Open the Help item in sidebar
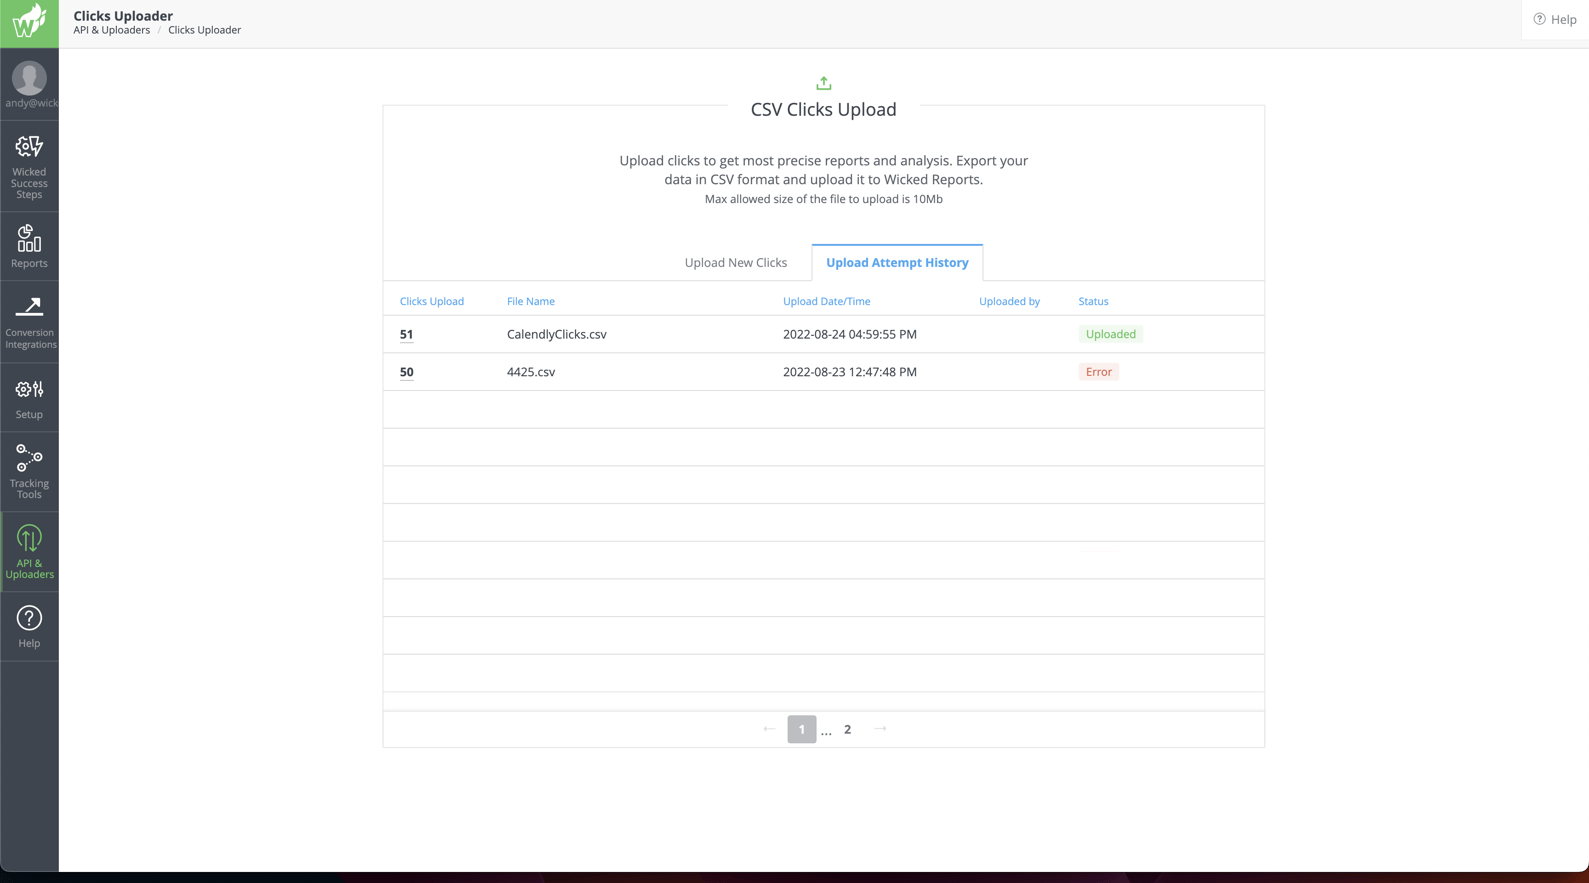 point(29,627)
